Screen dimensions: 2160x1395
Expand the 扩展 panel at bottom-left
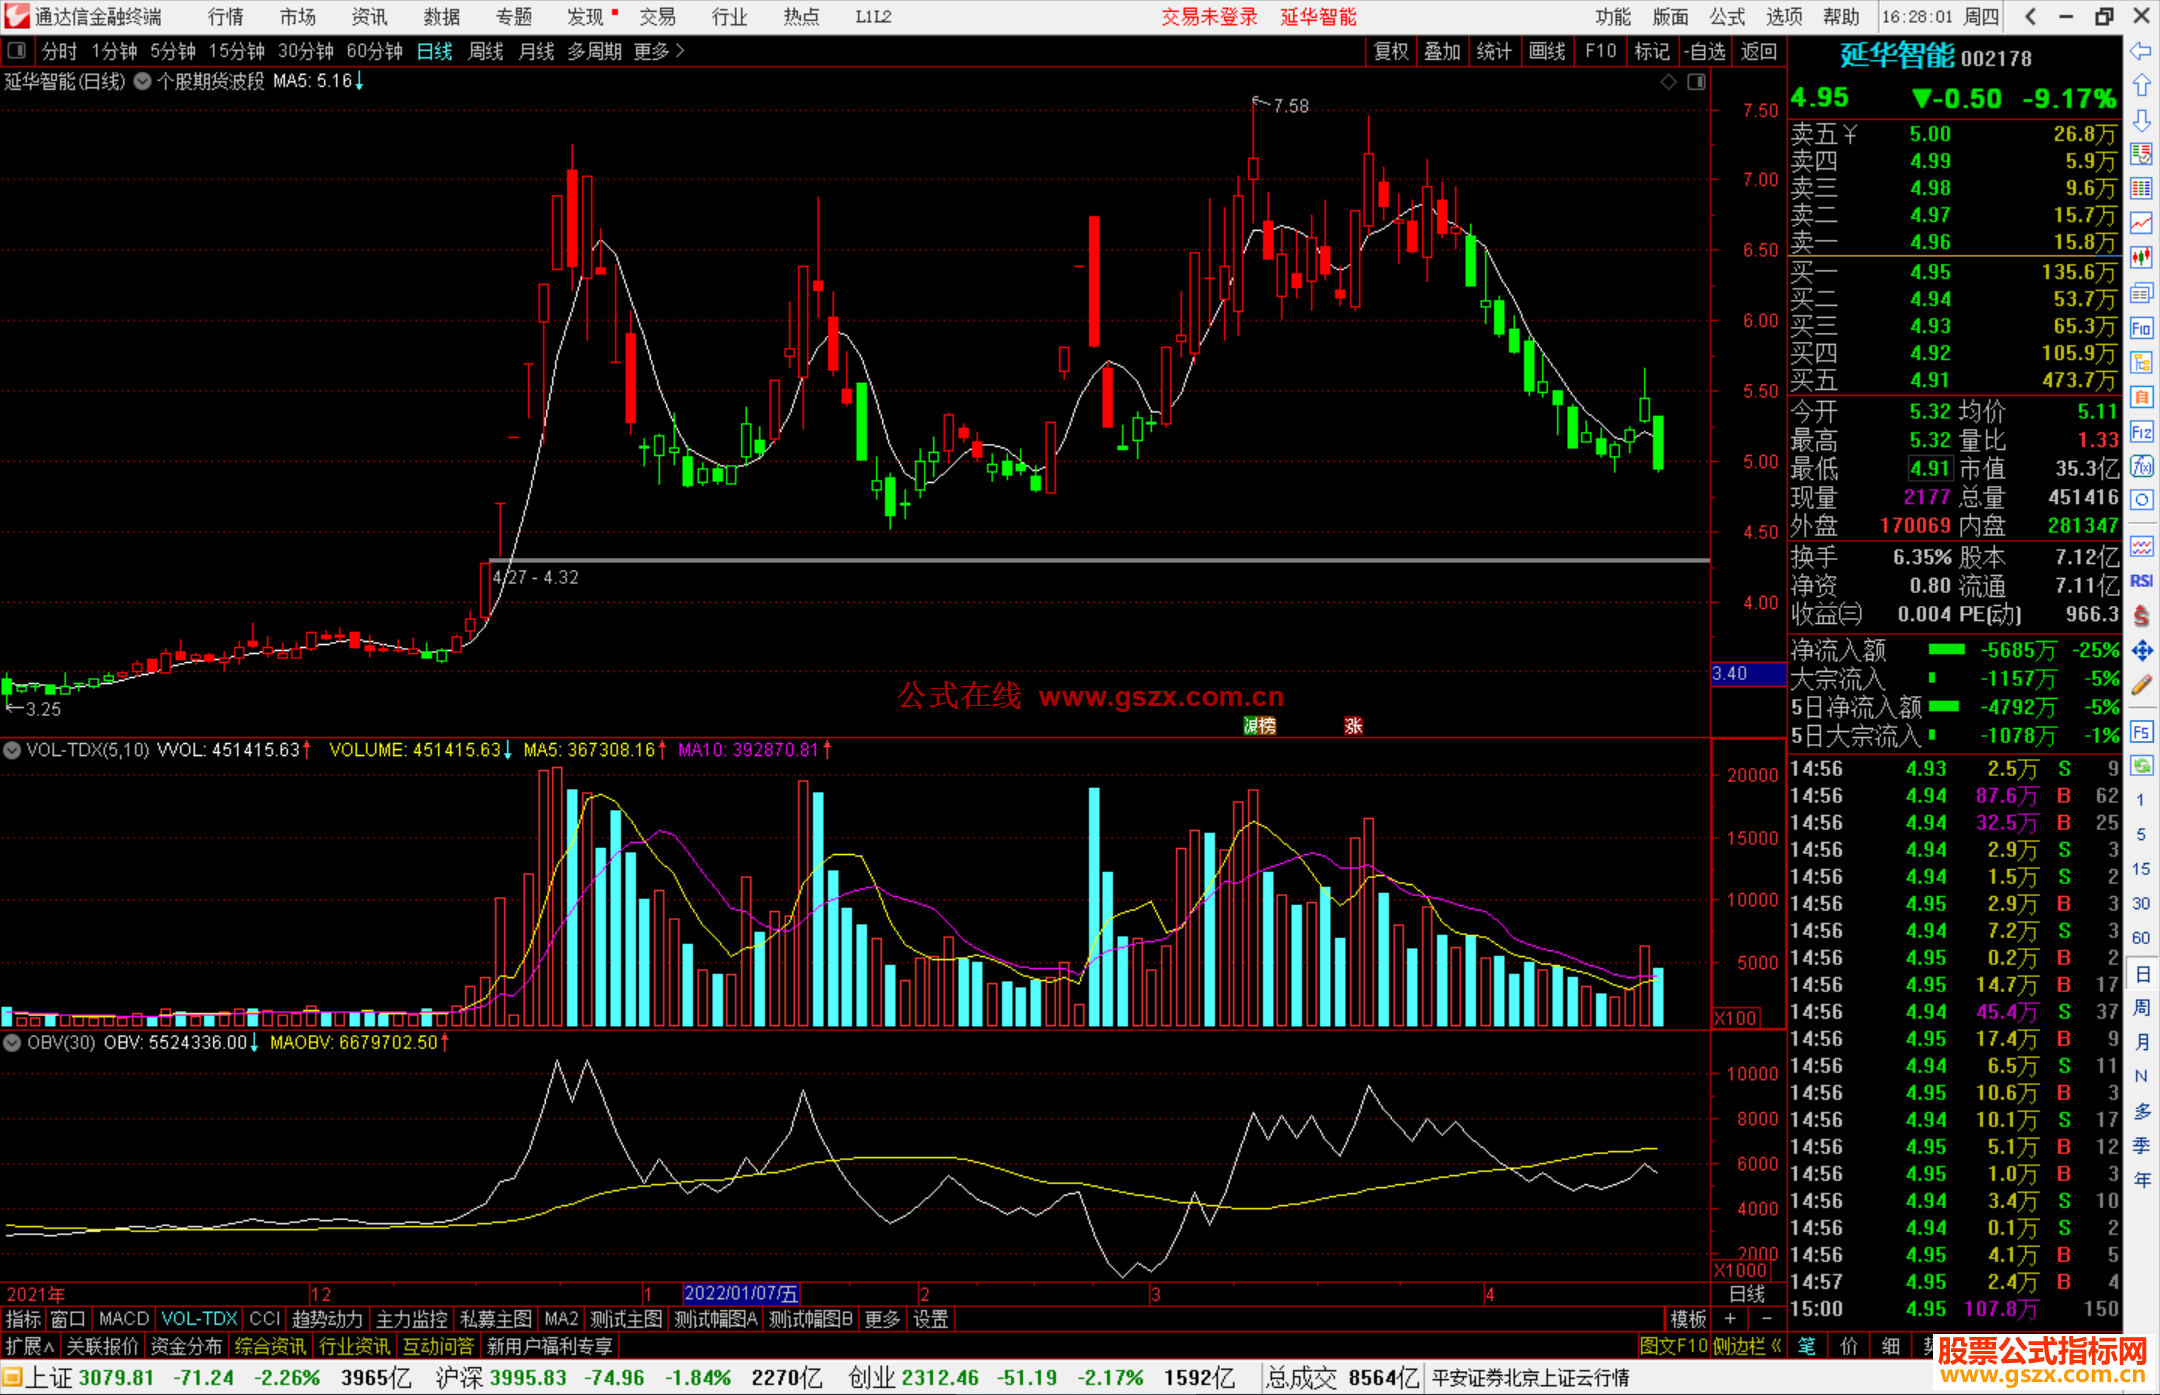pos(30,1346)
